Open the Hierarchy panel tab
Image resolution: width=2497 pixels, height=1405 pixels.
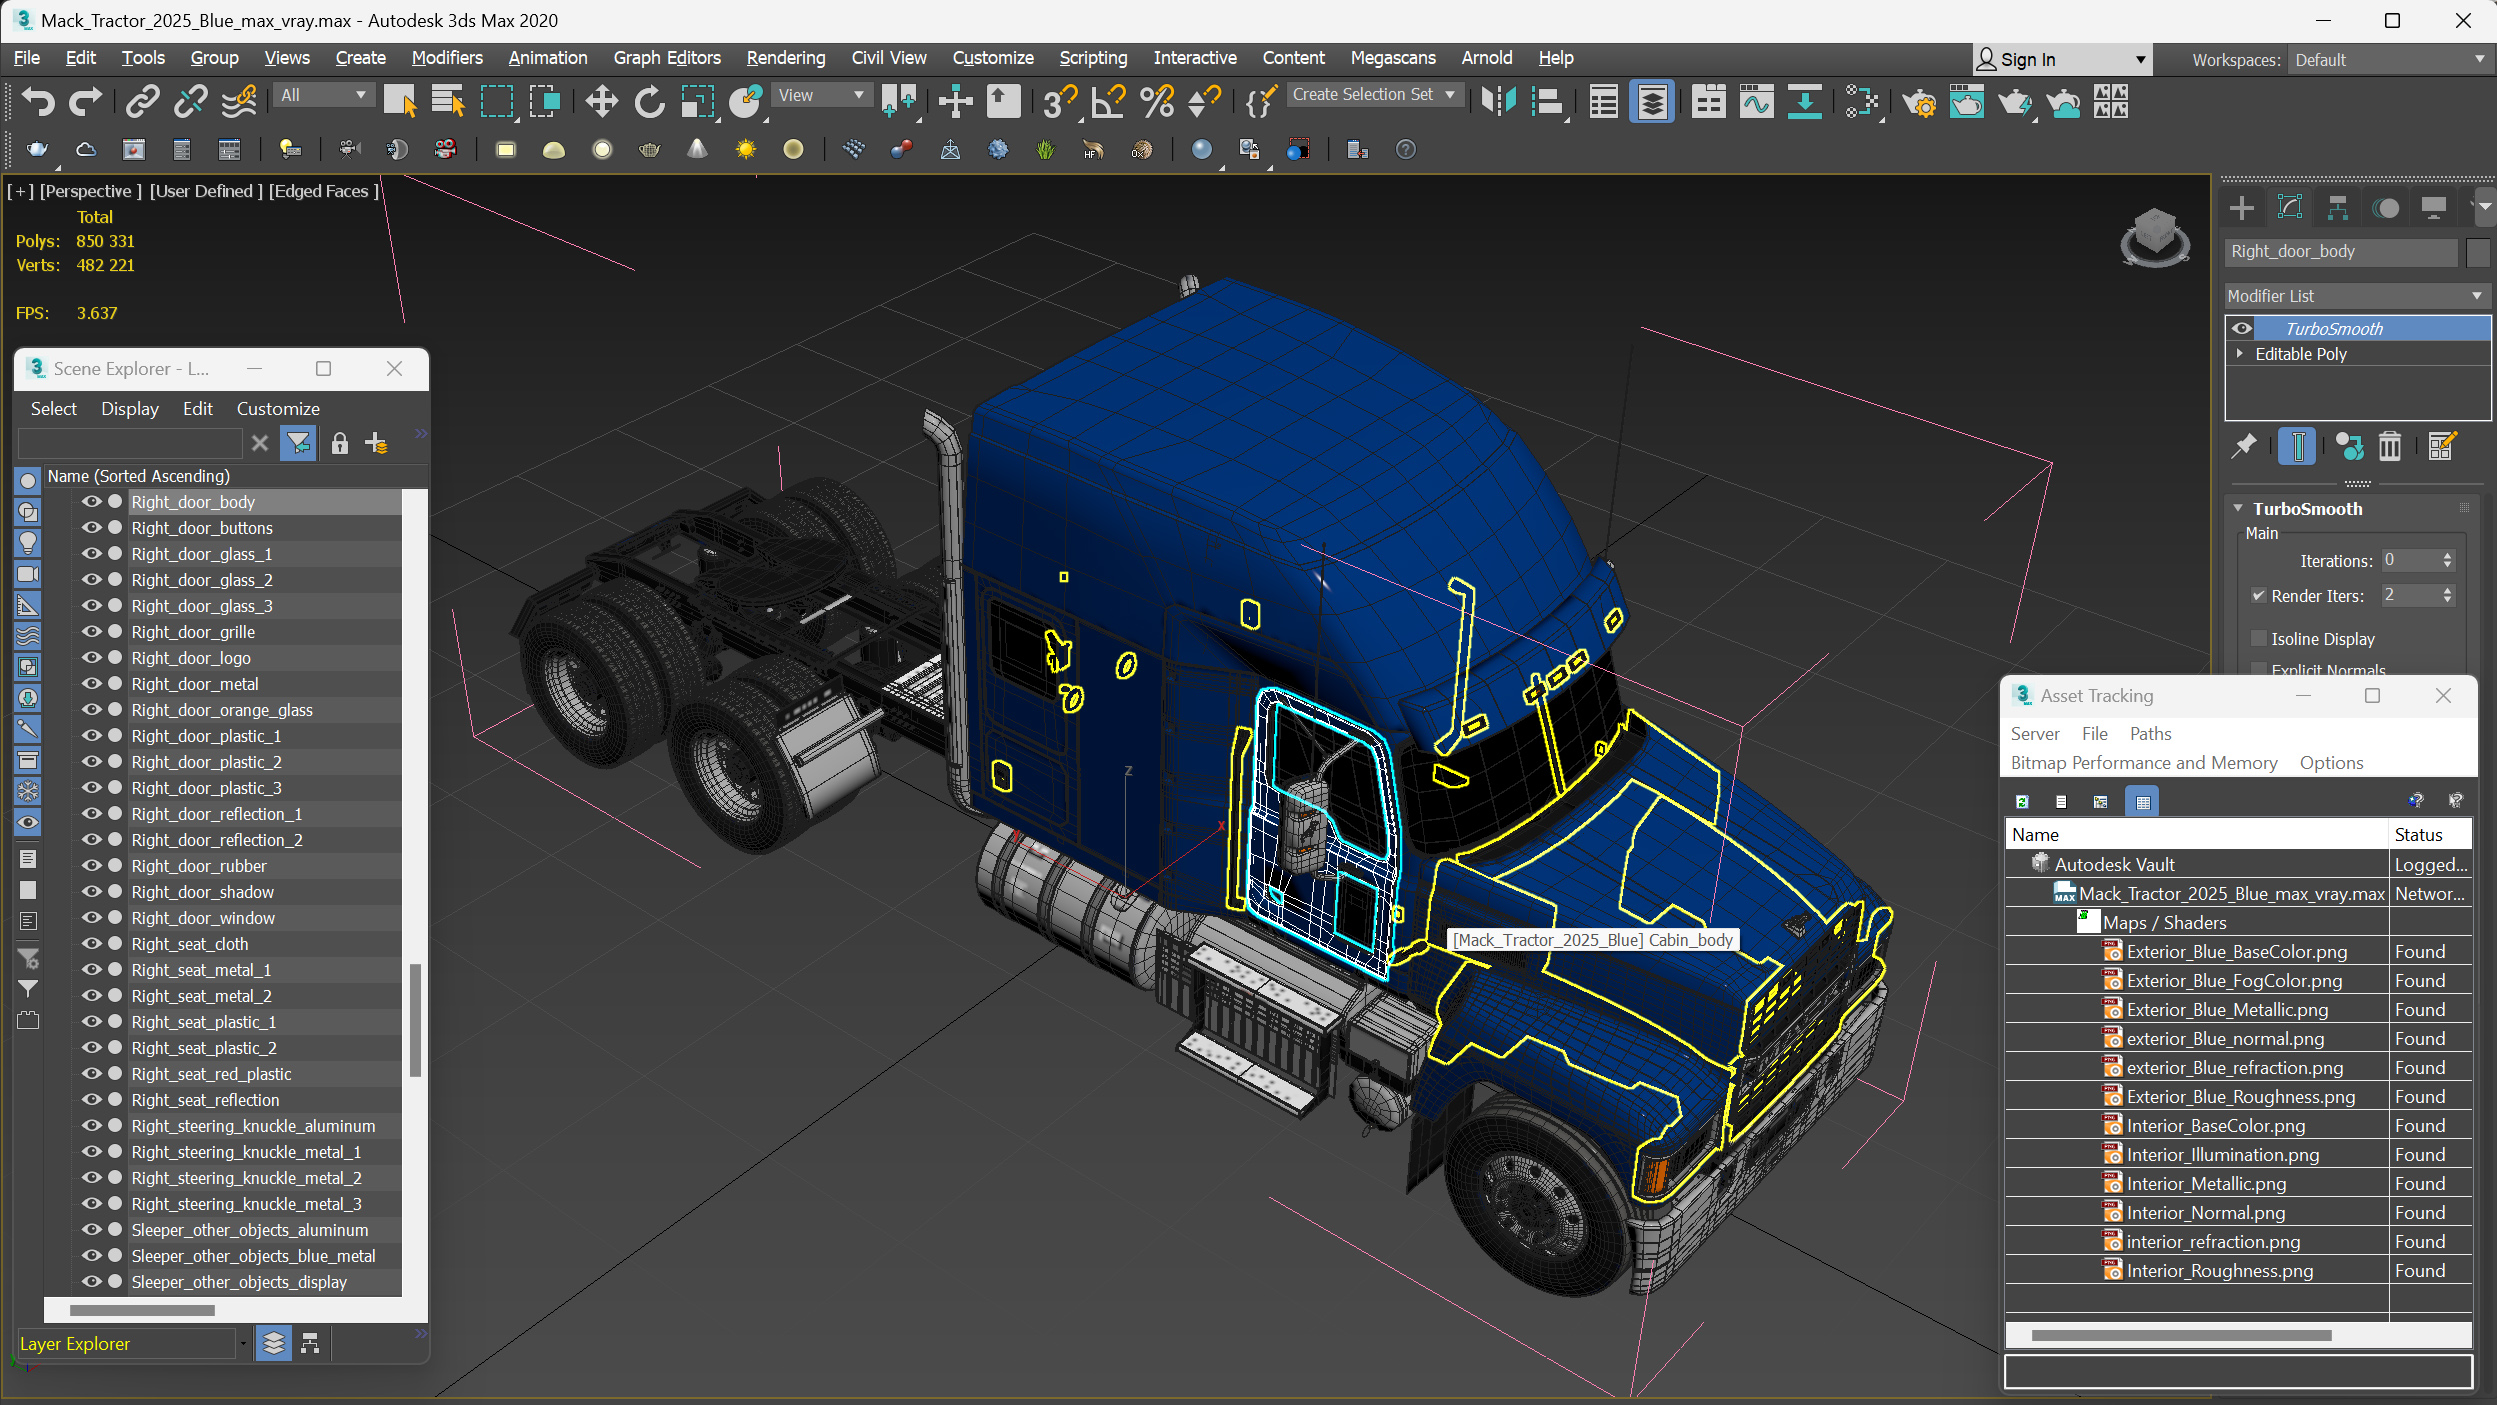pos(2337,208)
